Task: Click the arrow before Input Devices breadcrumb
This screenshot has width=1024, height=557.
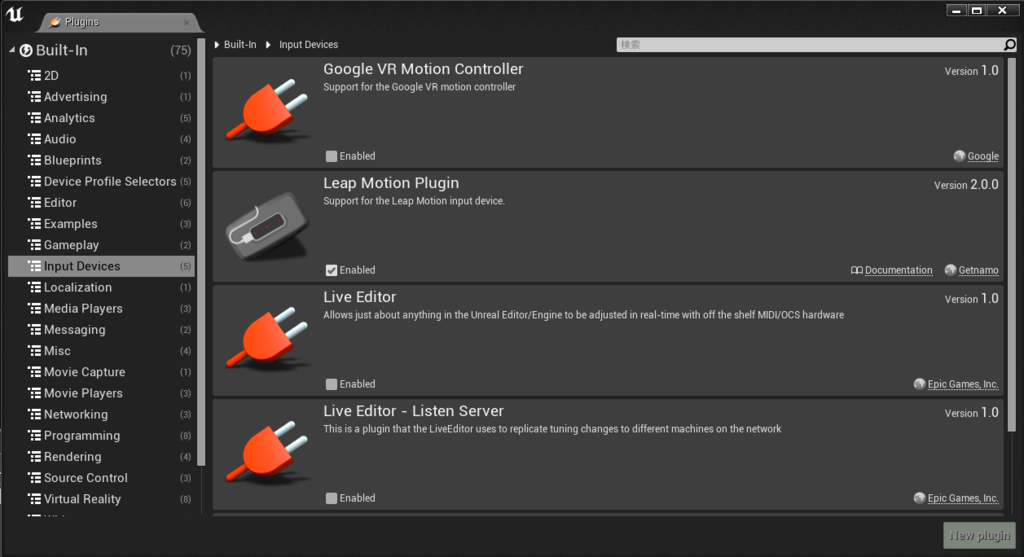Action: click(268, 44)
